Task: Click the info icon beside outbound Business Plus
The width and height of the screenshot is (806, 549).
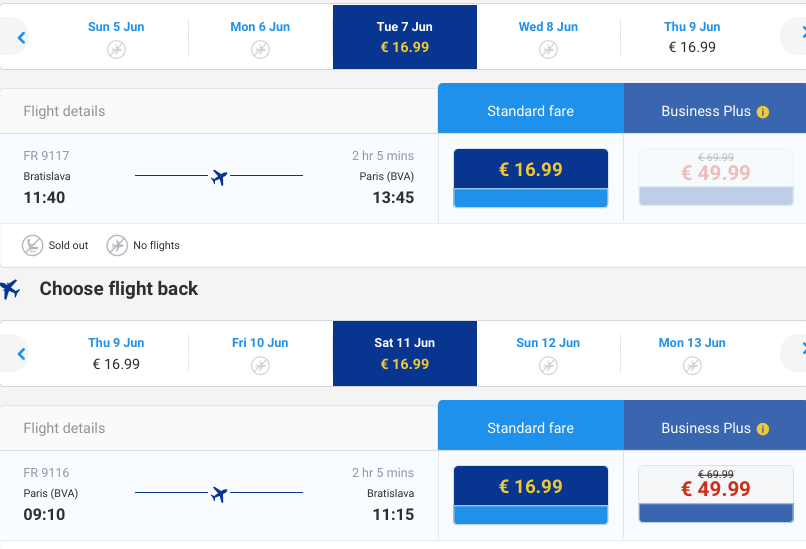Action: [x=763, y=112]
